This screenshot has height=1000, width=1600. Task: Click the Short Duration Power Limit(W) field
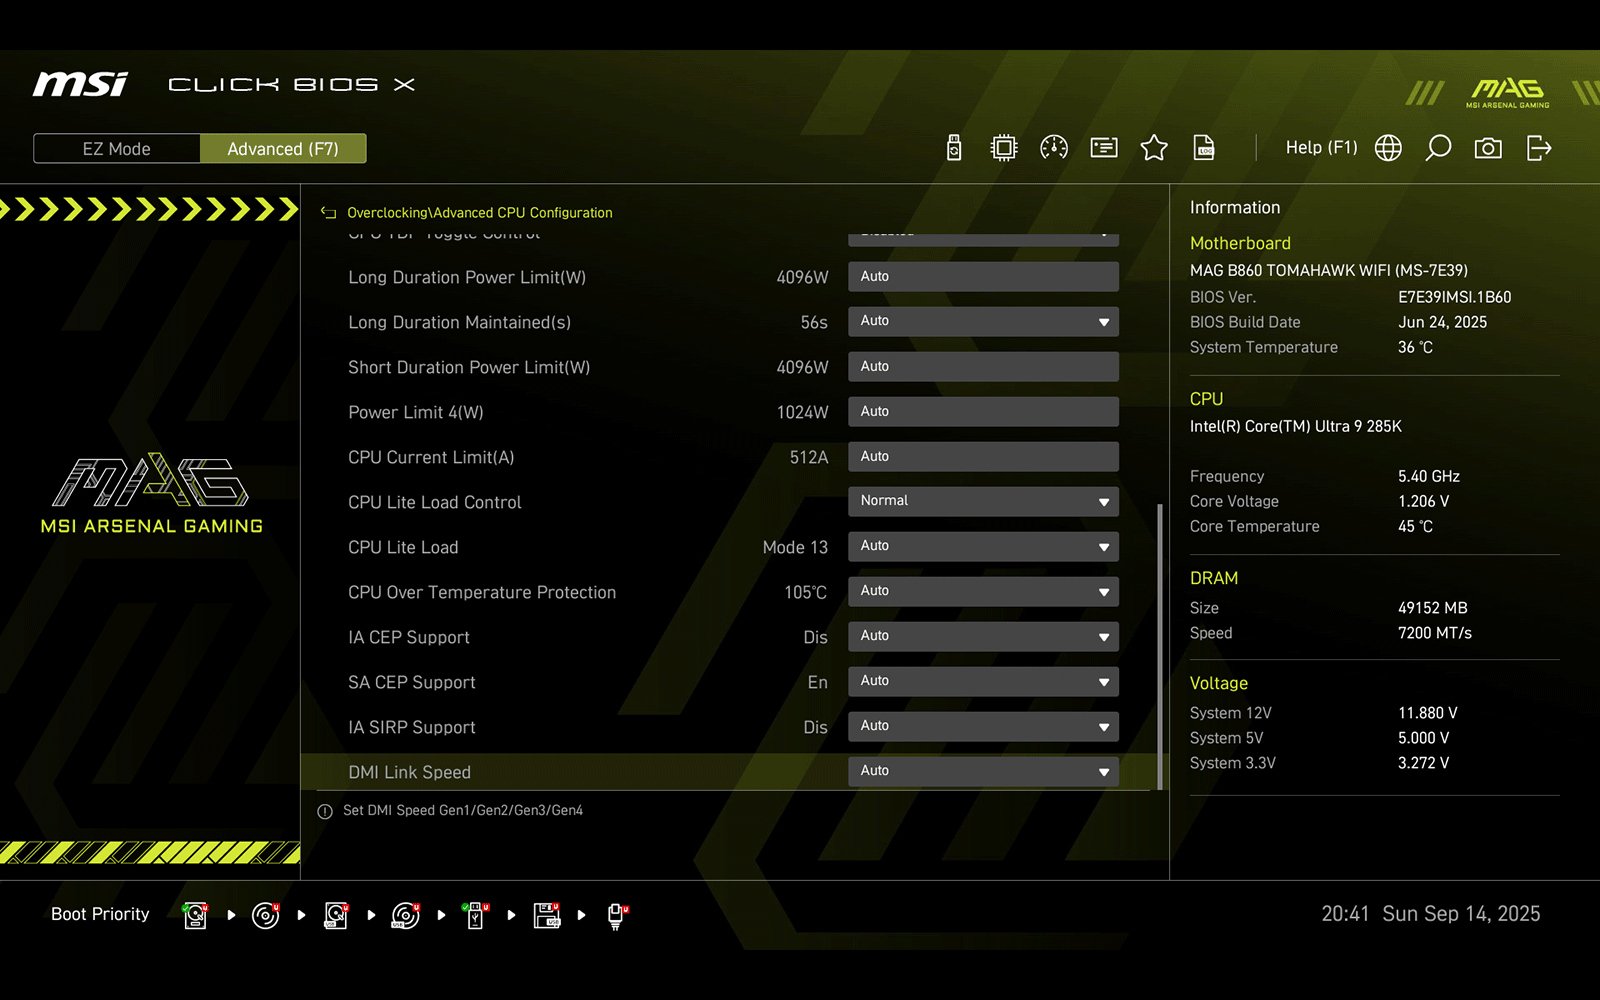click(x=983, y=366)
